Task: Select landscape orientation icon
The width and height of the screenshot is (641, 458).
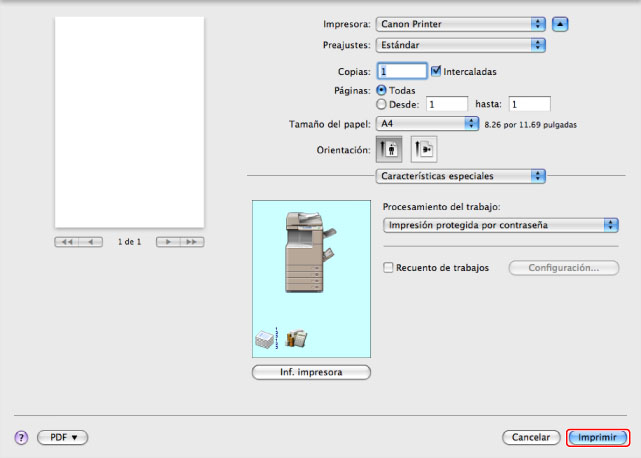Action: coord(424,149)
